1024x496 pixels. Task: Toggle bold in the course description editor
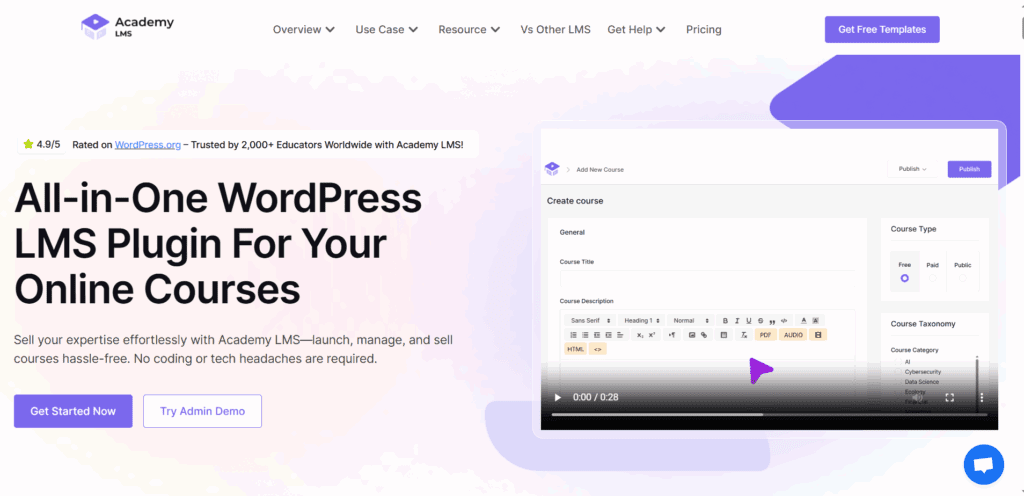(725, 320)
